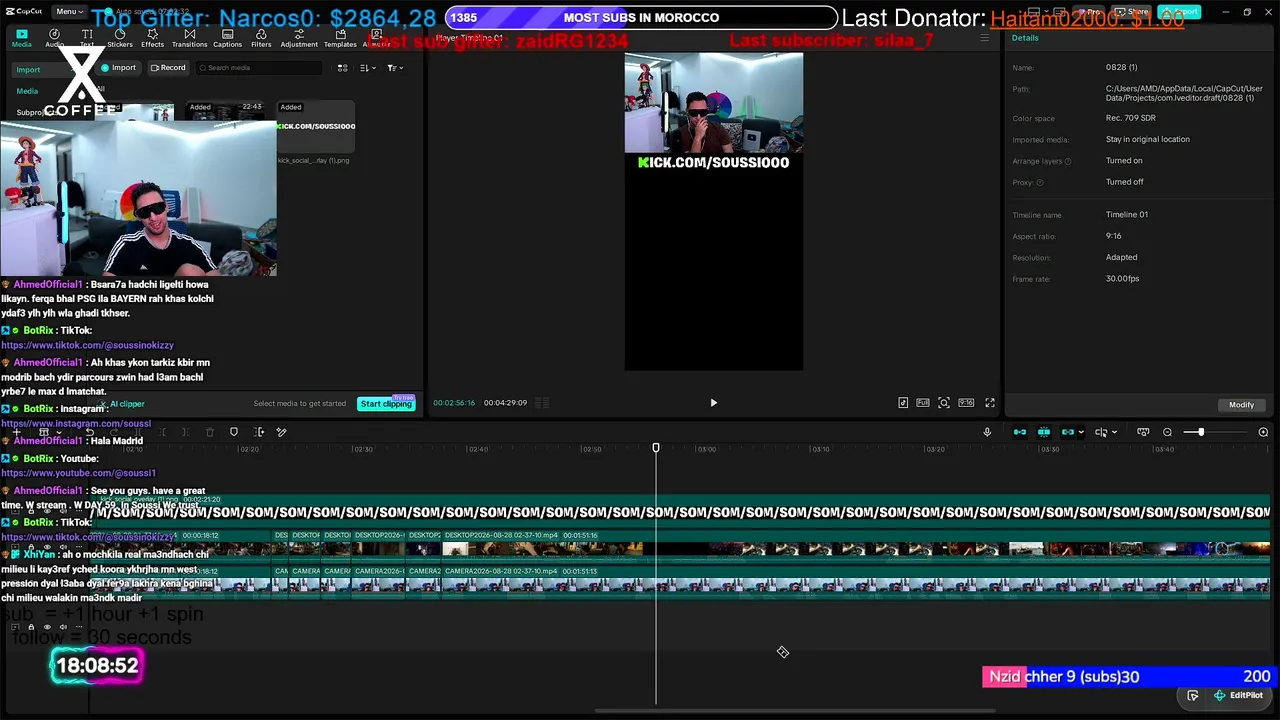Toggle main track magnet
The height and width of the screenshot is (720, 1280).
(1020, 432)
